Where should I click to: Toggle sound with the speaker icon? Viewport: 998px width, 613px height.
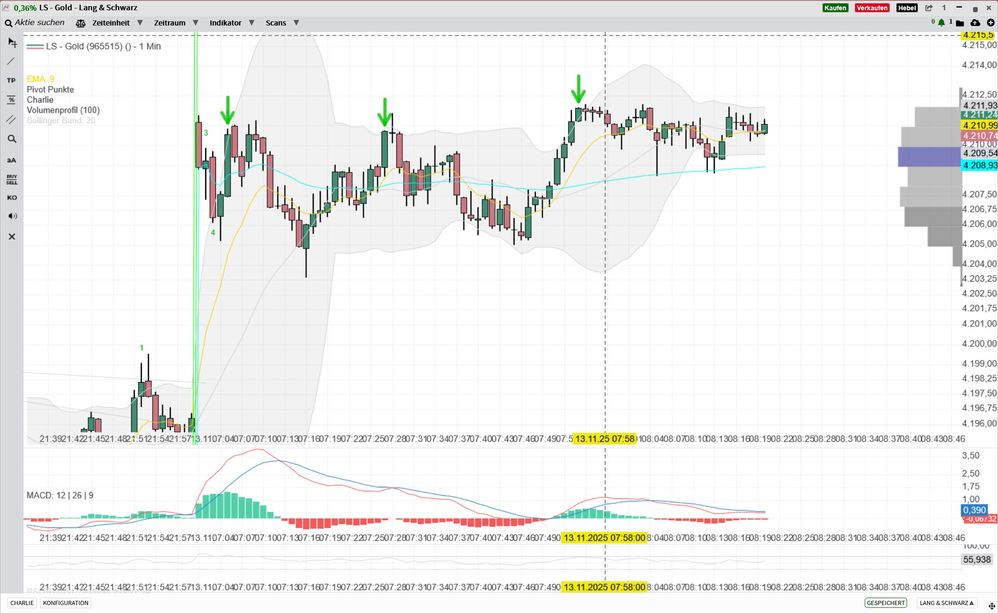pos(11,216)
